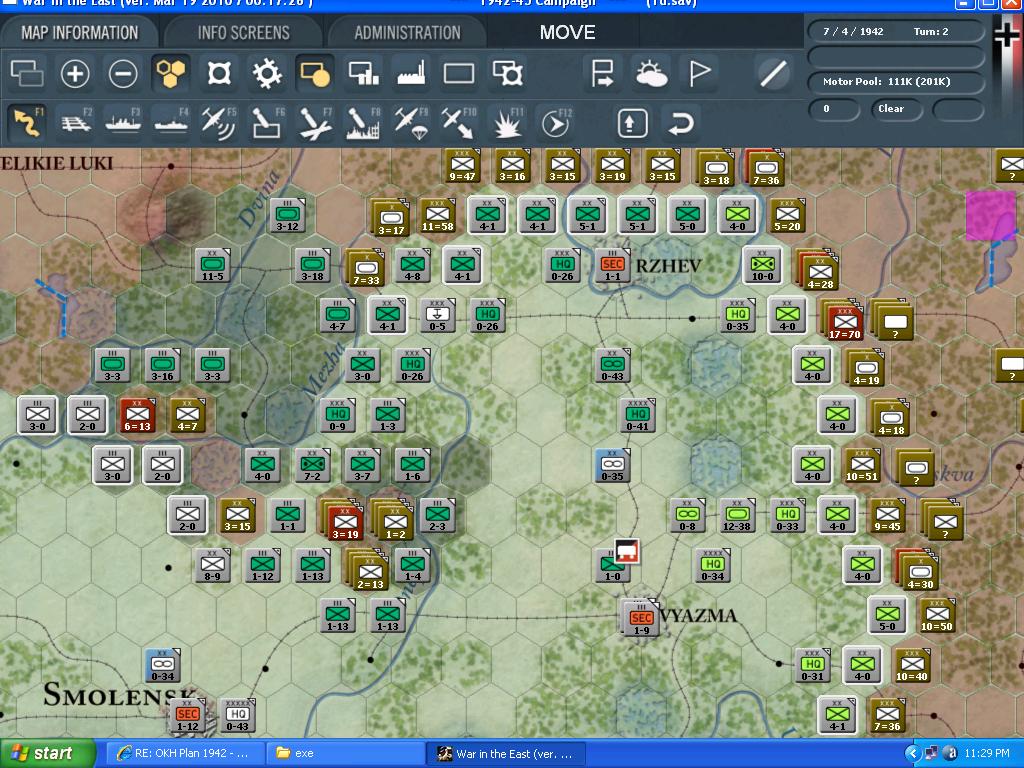Click the pink highlighted hex on map
Screen dimensions: 1024x768
[x=991, y=215]
